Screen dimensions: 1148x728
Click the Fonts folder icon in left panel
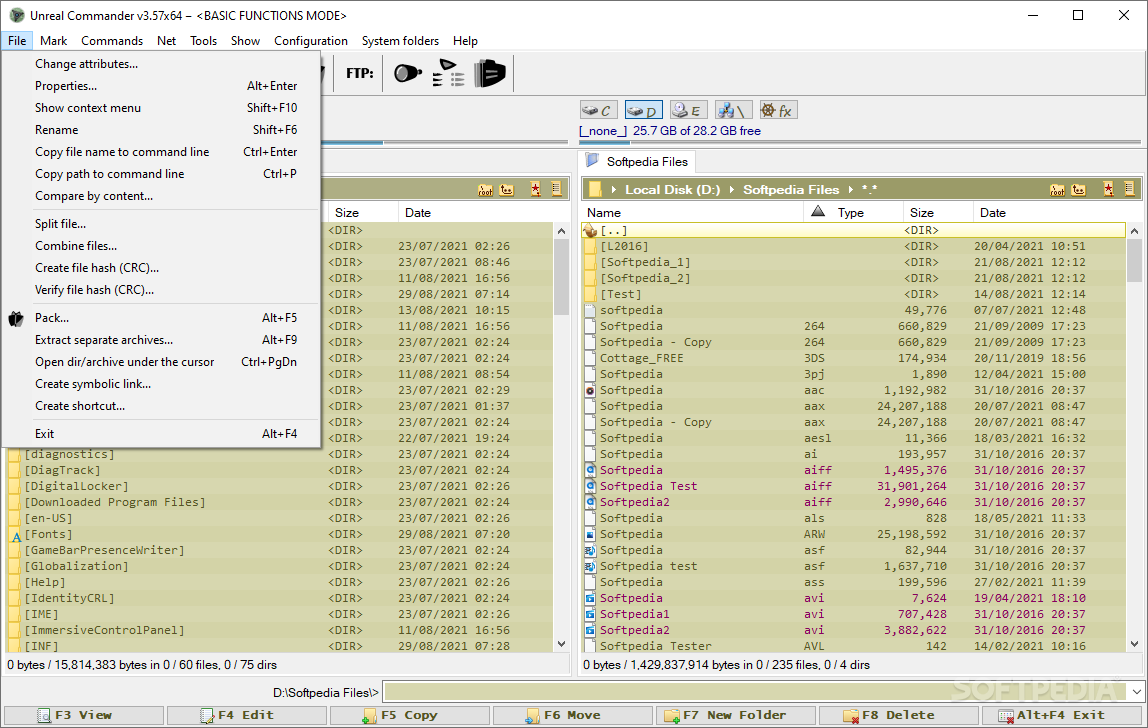click(16, 535)
